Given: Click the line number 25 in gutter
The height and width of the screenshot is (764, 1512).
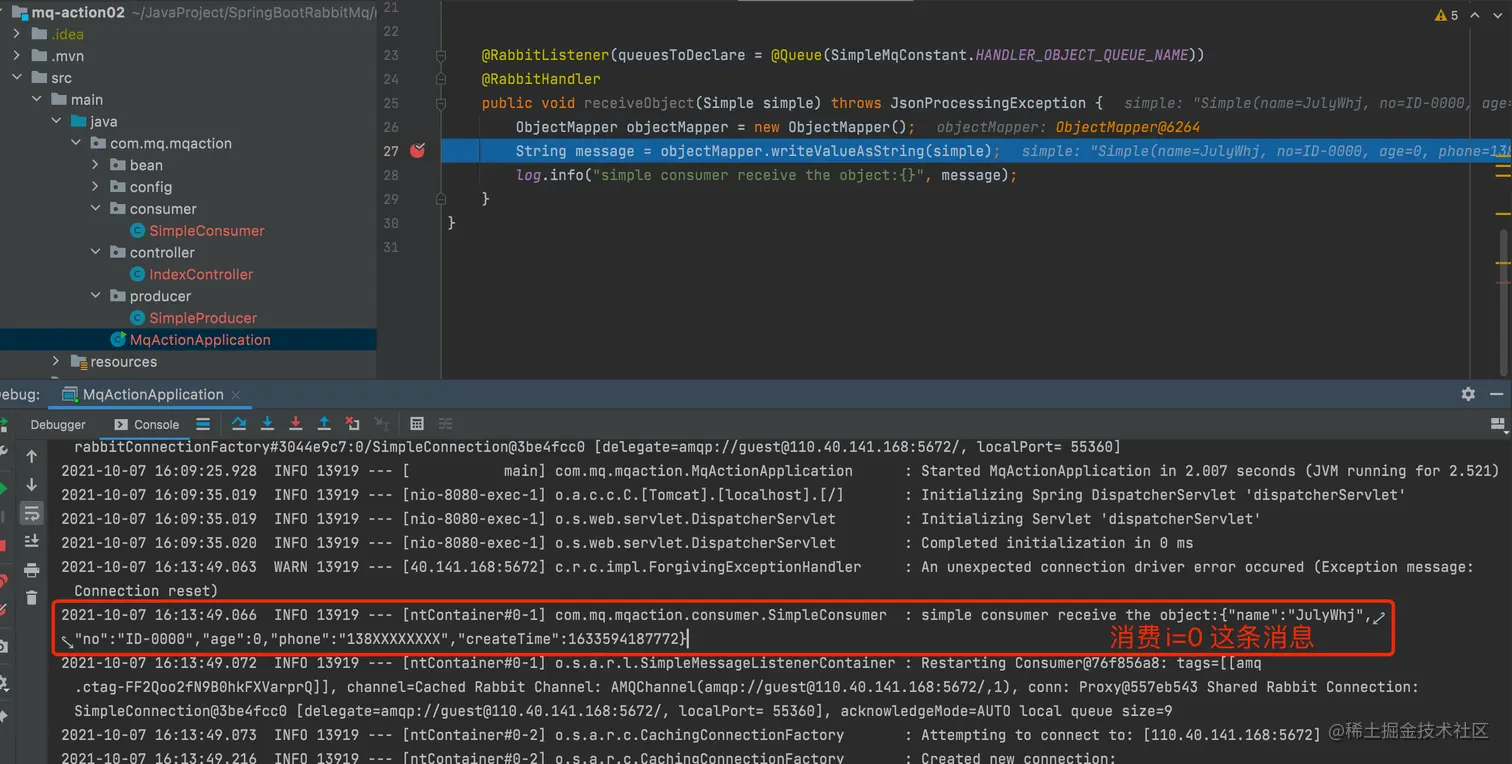Looking at the screenshot, I should point(391,103).
